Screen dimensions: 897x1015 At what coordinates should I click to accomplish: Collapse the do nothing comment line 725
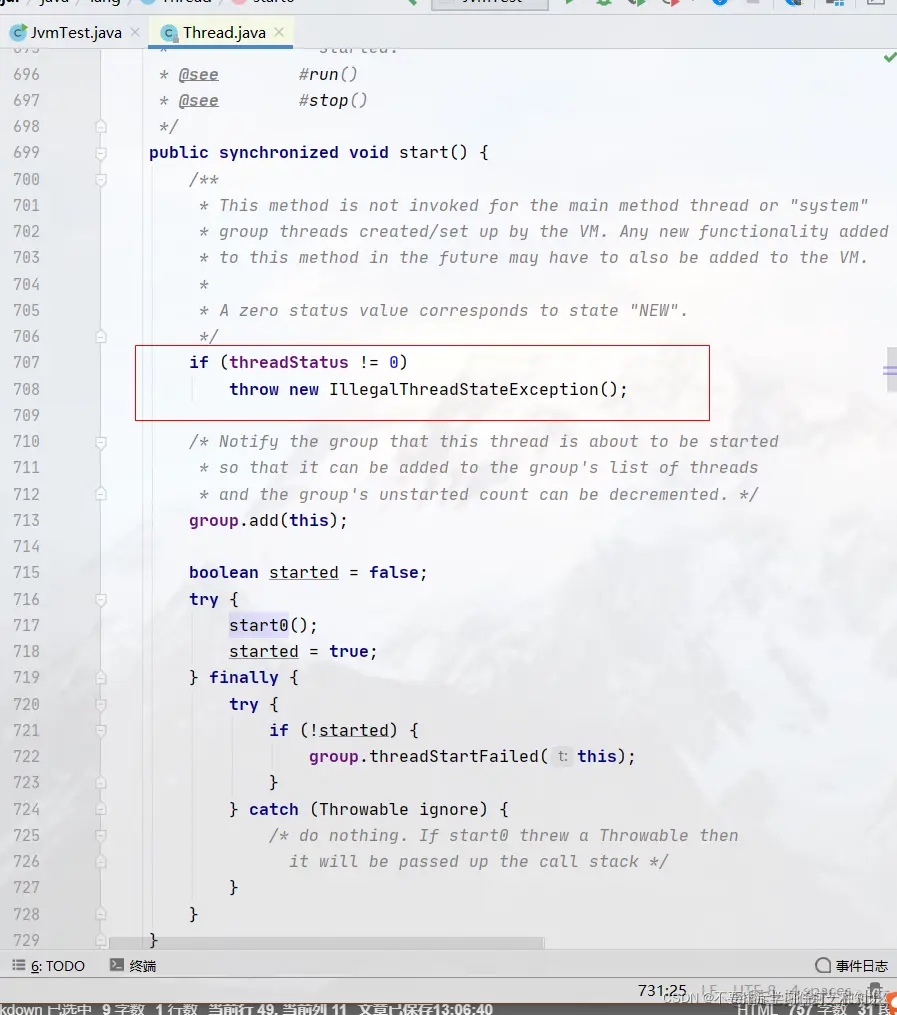101,836
